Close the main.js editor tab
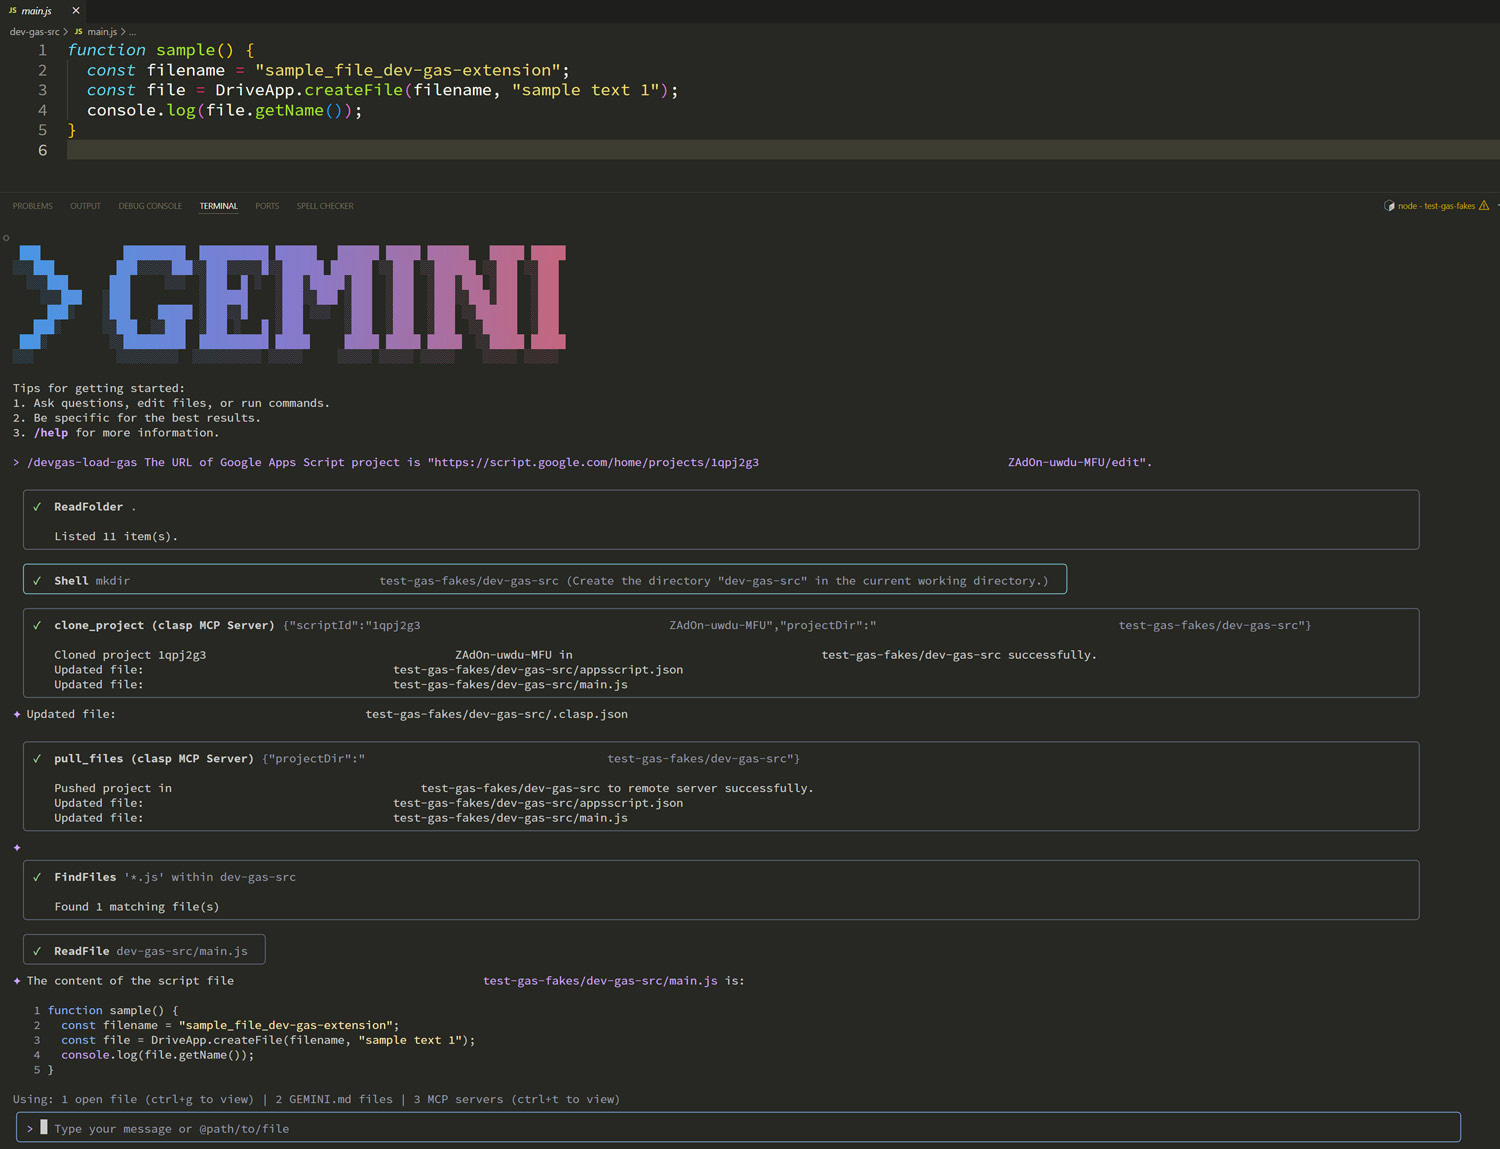The width and height of the screenshot is (1500, 1149). point(75,11)
